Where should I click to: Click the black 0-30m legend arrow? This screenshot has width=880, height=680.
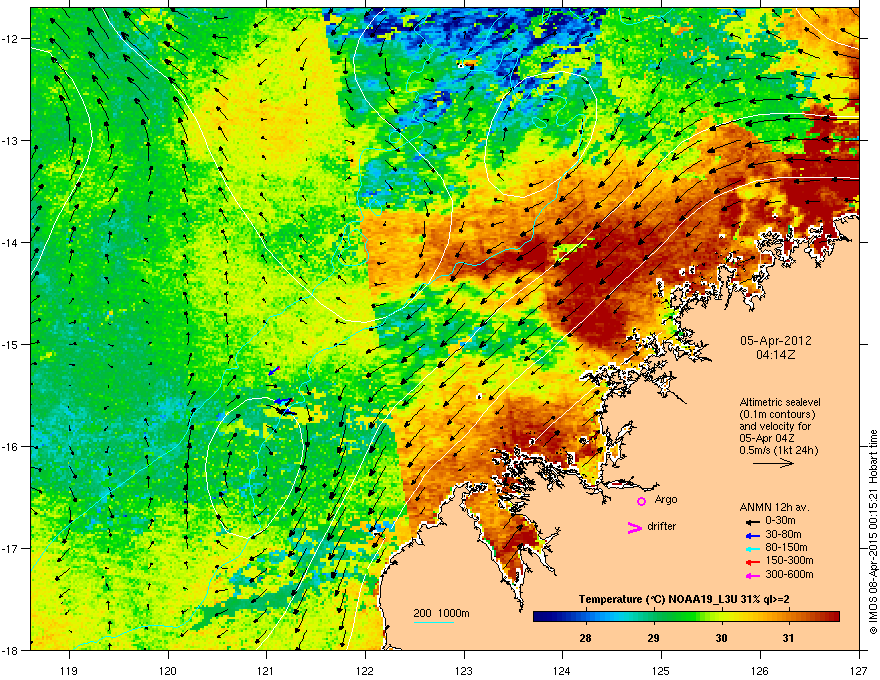tap(753, 522)
